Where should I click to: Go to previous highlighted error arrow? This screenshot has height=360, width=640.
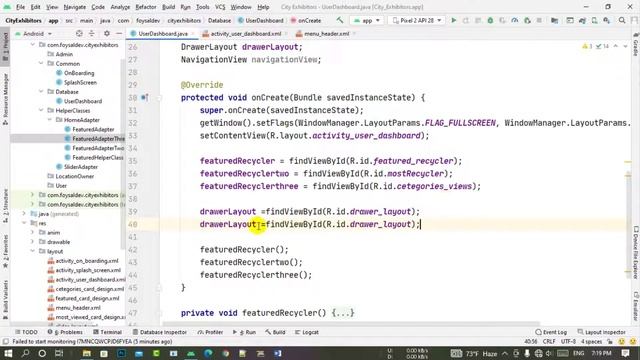coord(616,47)
